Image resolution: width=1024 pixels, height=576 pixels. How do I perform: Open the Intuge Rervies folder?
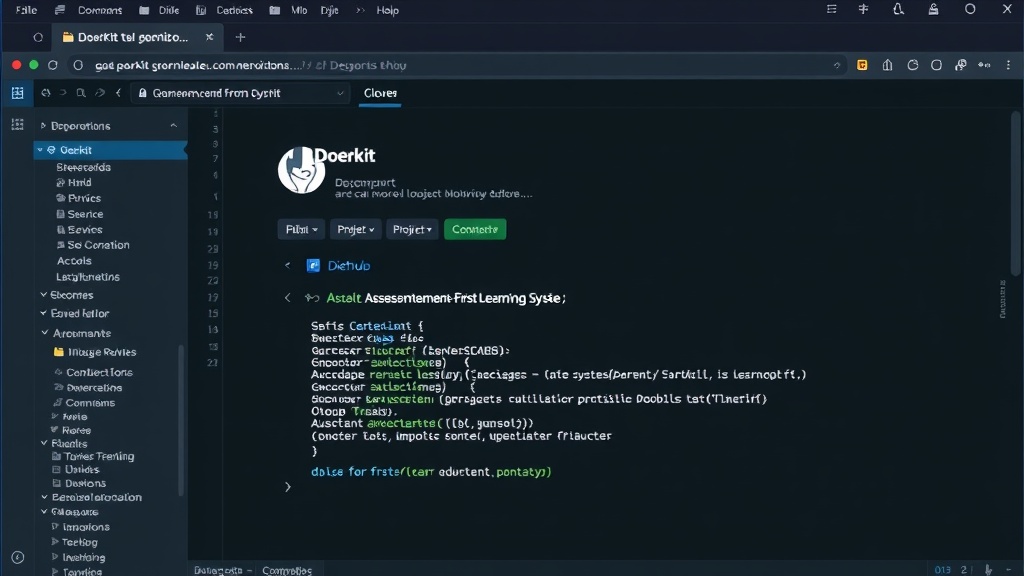(95, 352)
